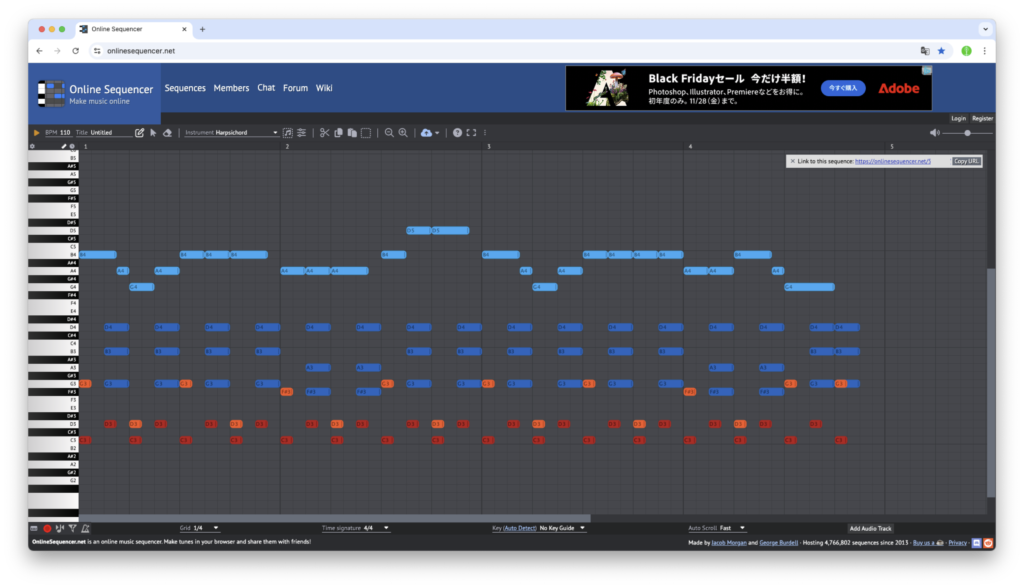Toggle the red Record button
The height and width of the screenshot is (588, 1024).
pyautogui.click(x=46, y=528)
